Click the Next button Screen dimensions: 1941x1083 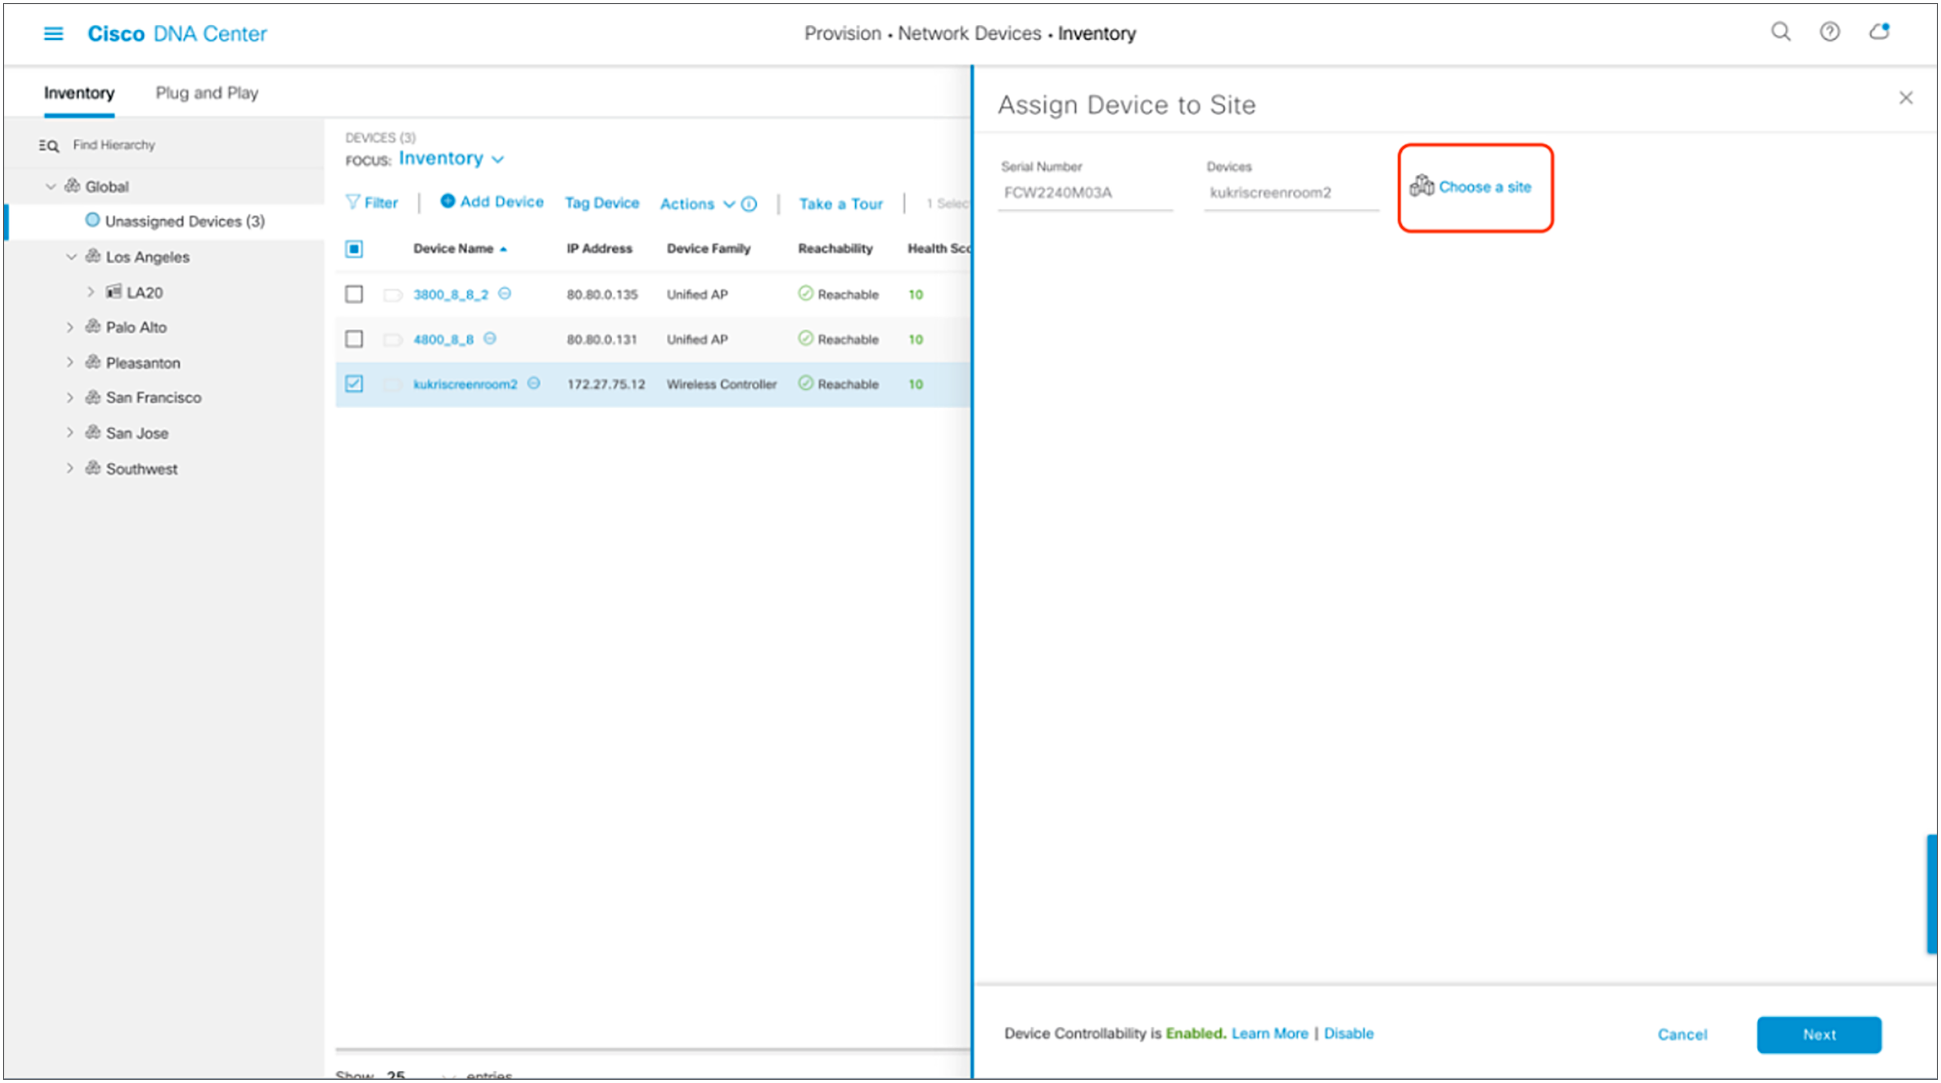coord(1819,1035)
